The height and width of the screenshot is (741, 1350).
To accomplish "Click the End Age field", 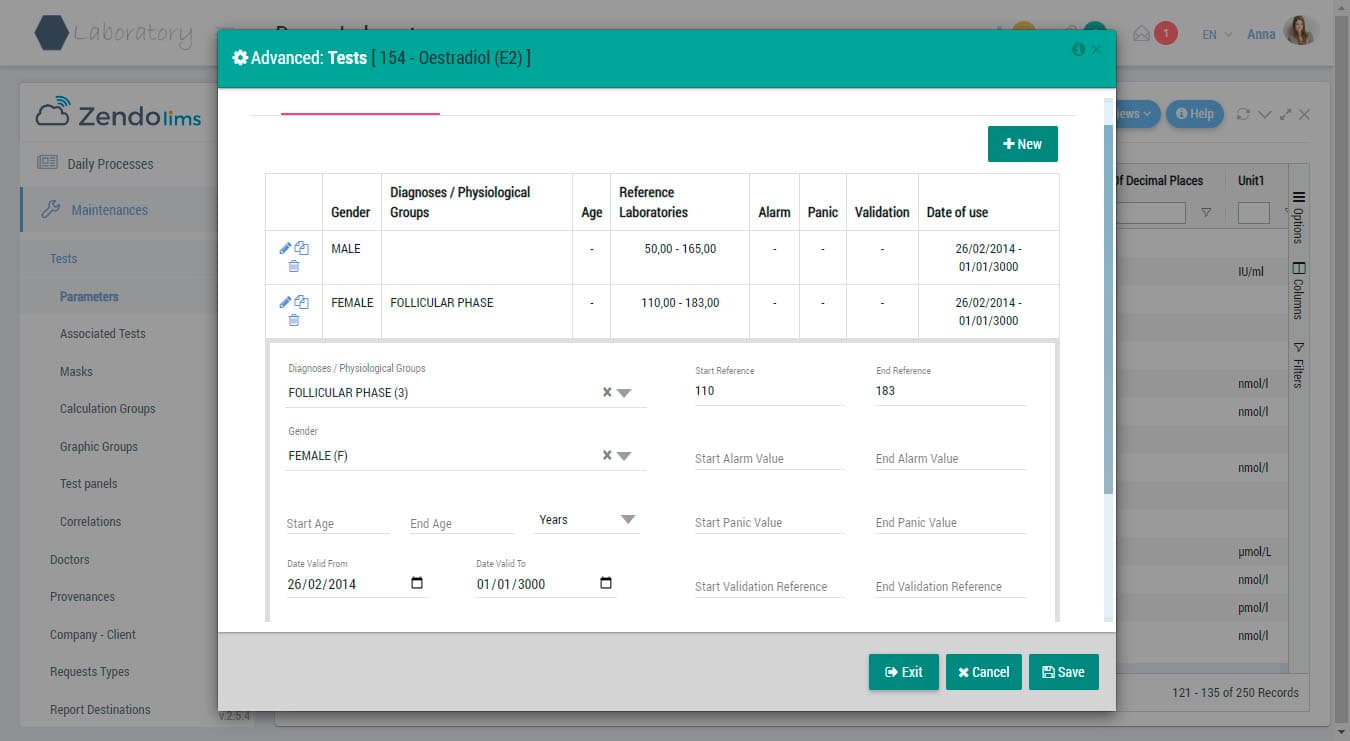I will click(x=461, y=523).
